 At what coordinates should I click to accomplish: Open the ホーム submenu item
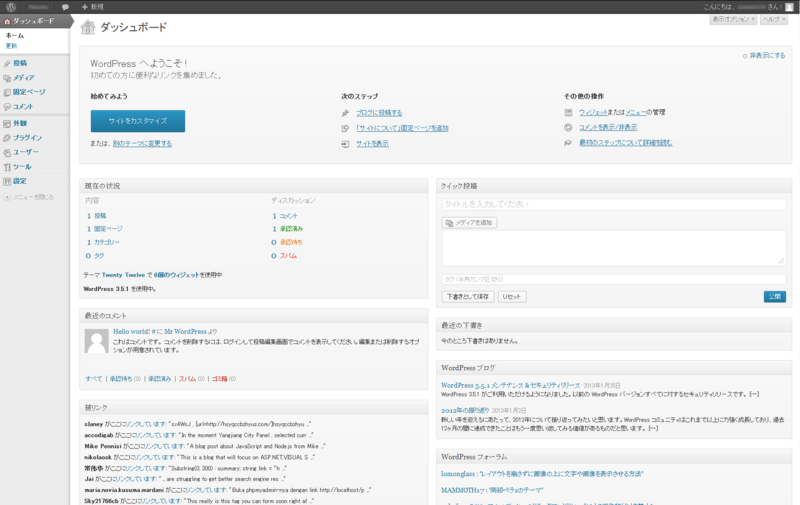[15, 35]
